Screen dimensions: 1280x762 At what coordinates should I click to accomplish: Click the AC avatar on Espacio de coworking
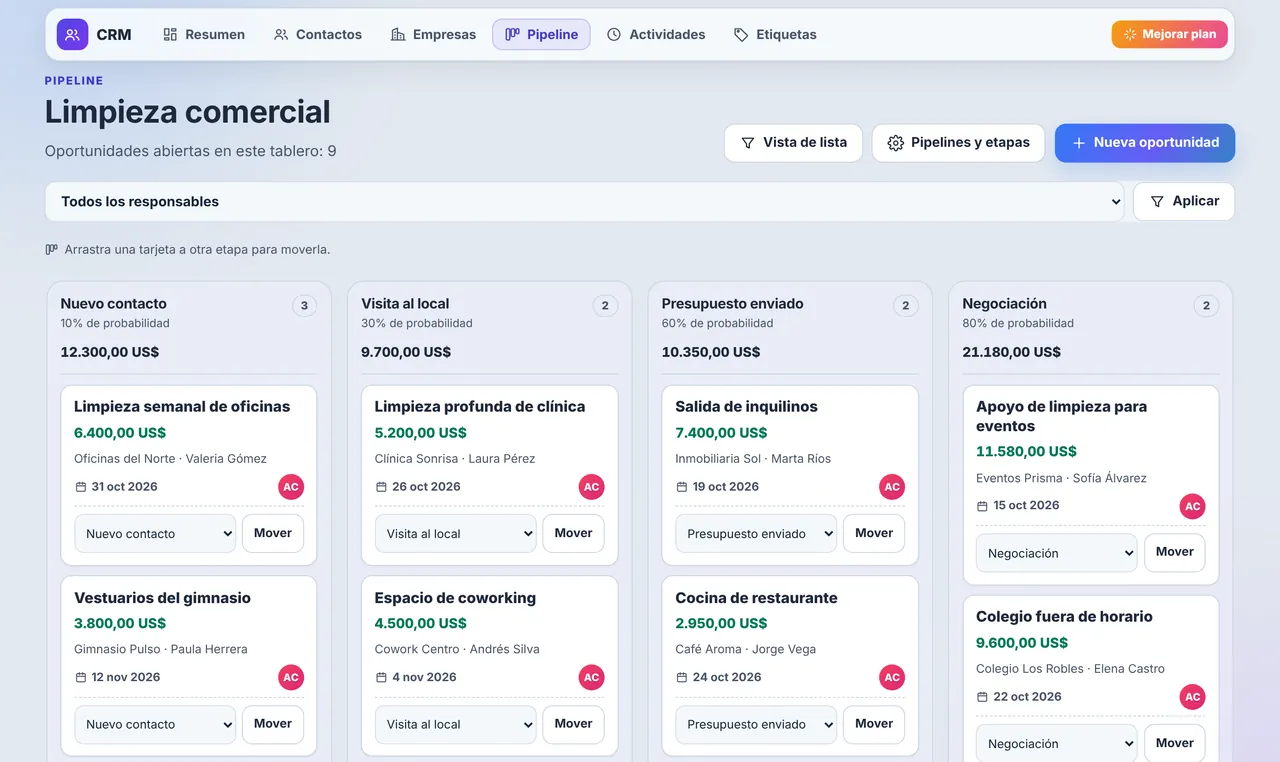tap(592, 677)
